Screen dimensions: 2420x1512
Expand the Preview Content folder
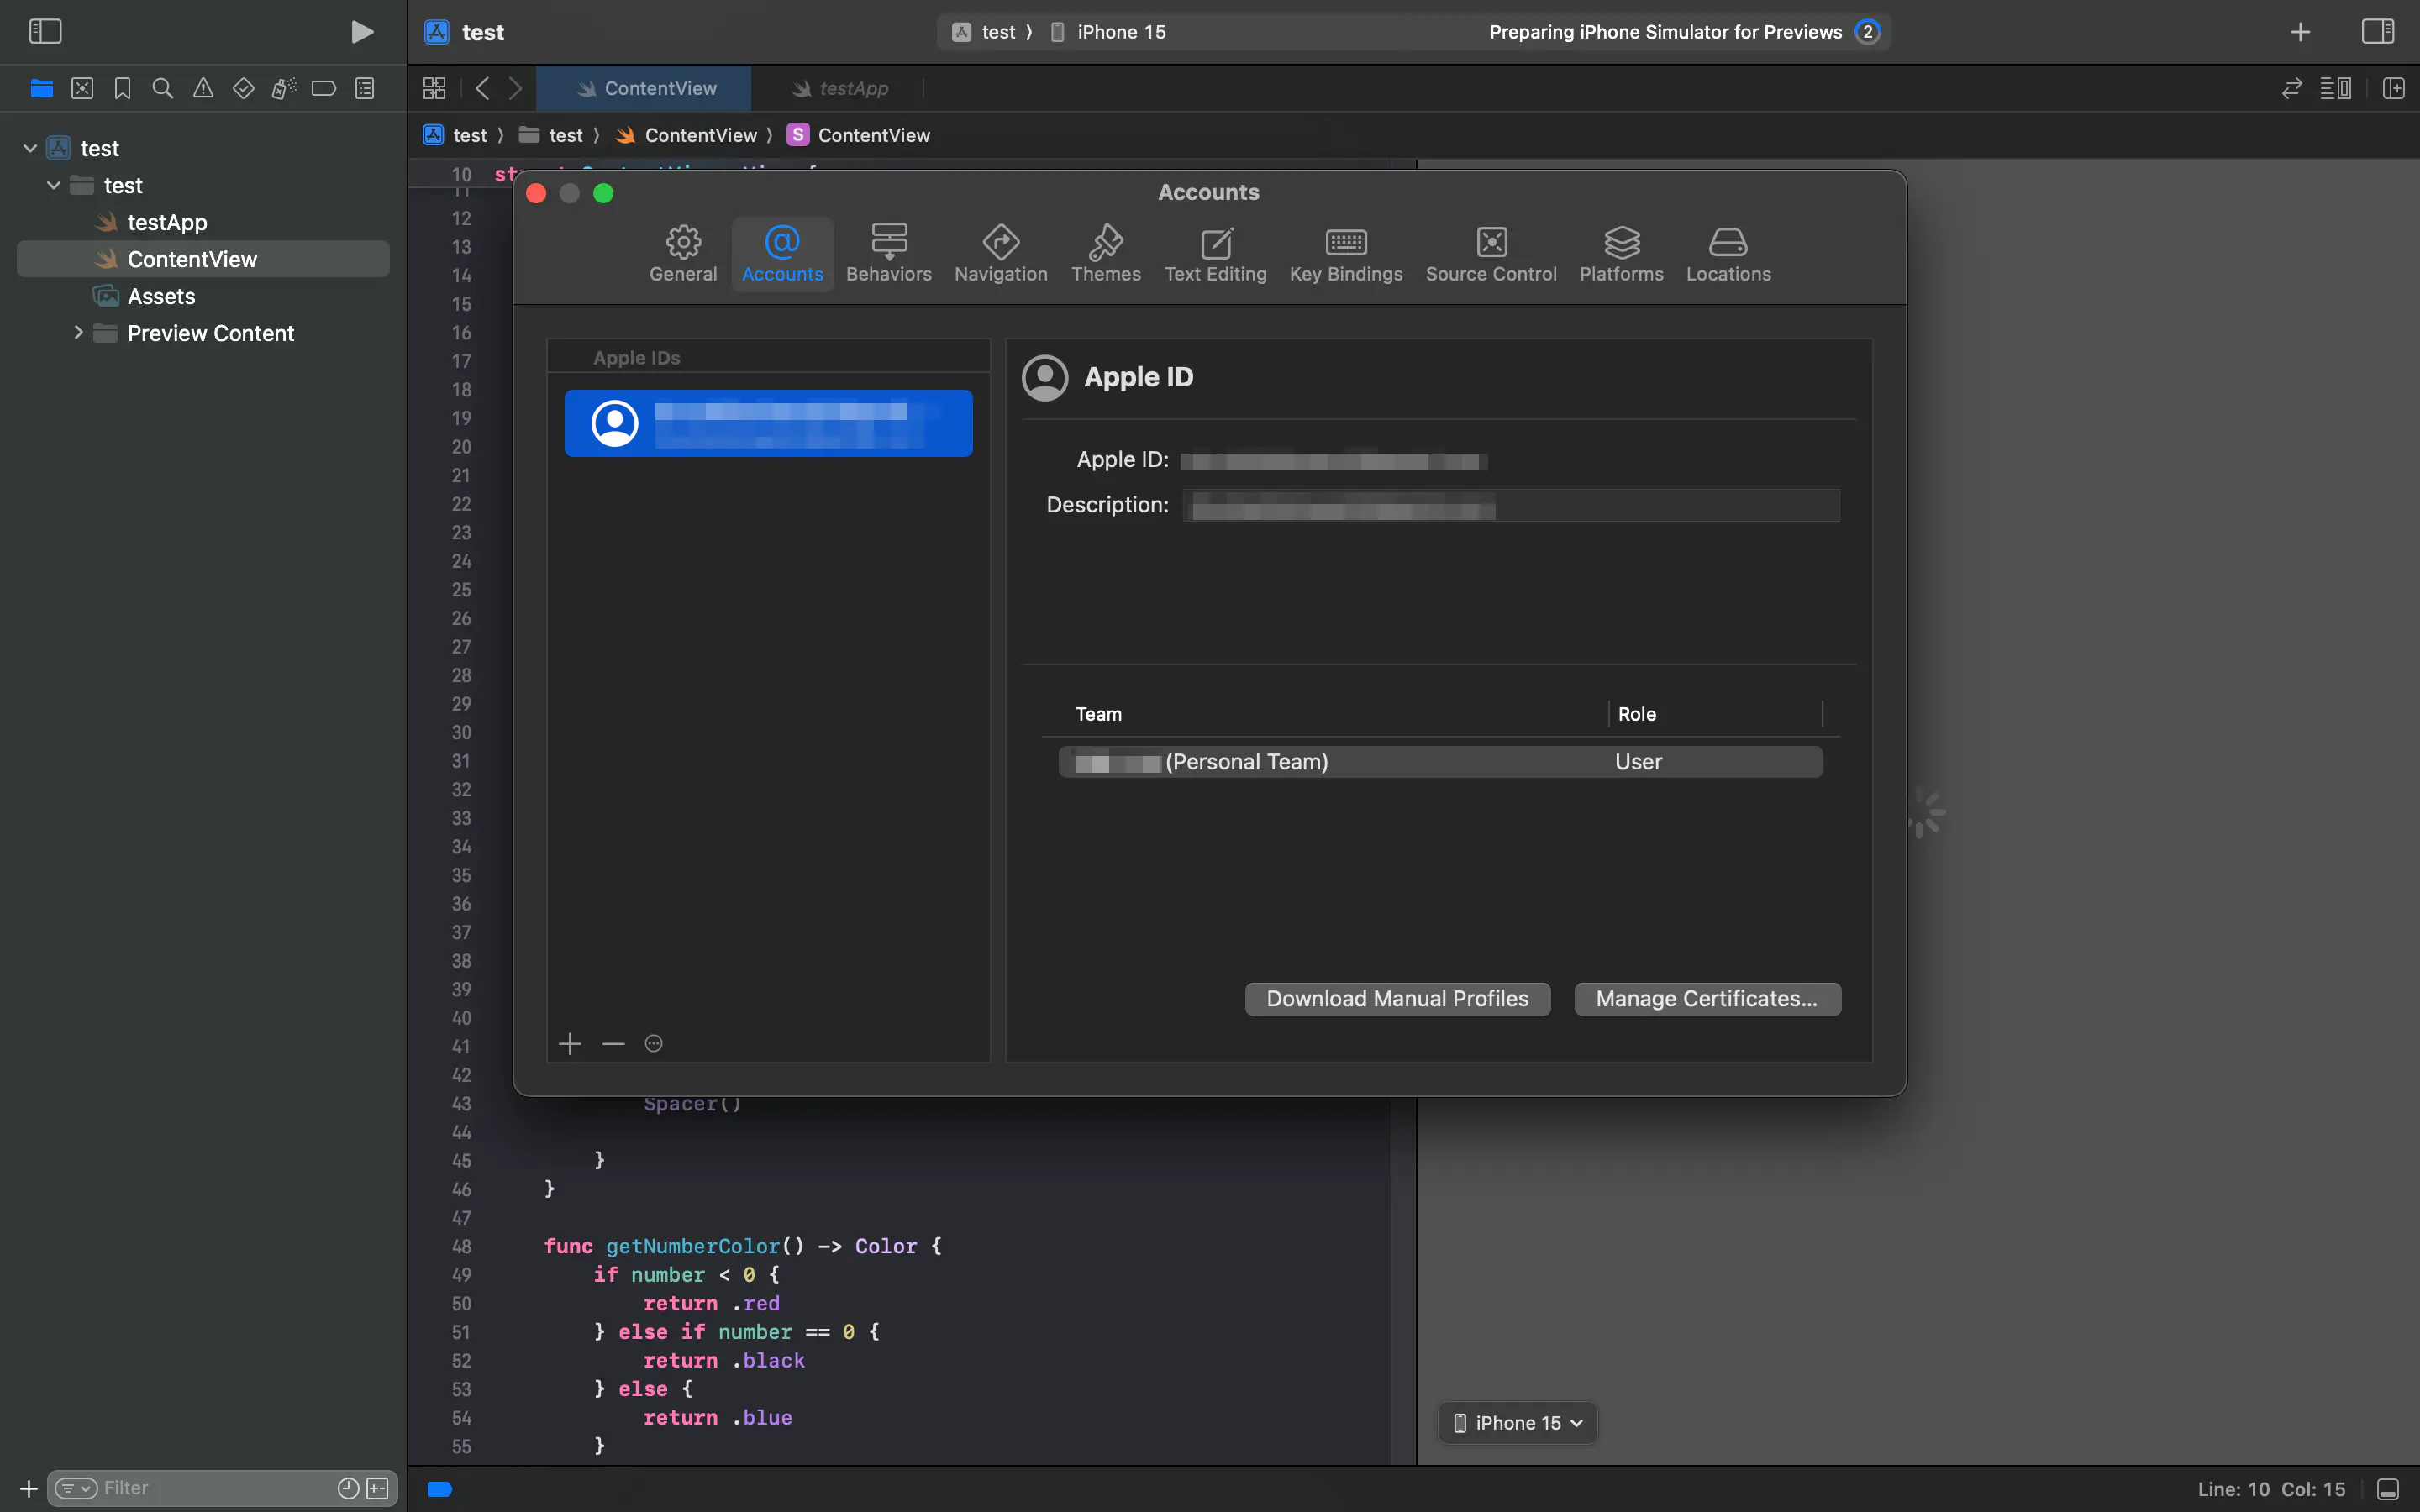(78, 333)
